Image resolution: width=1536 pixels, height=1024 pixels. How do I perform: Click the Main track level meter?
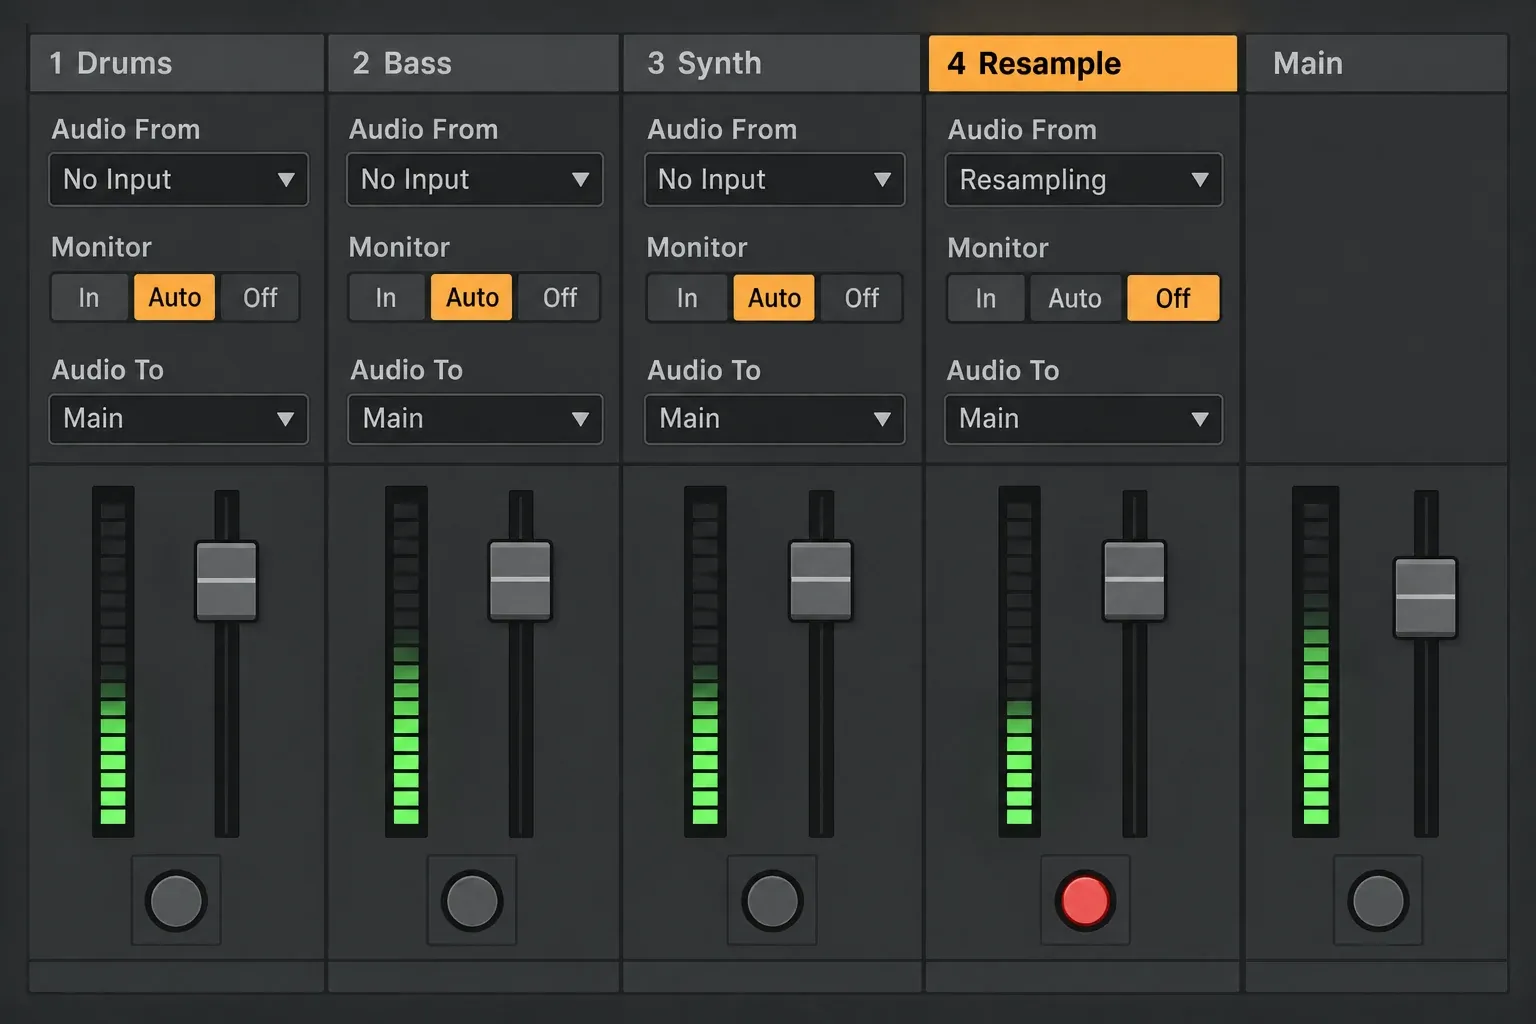tap(1316, 661)
